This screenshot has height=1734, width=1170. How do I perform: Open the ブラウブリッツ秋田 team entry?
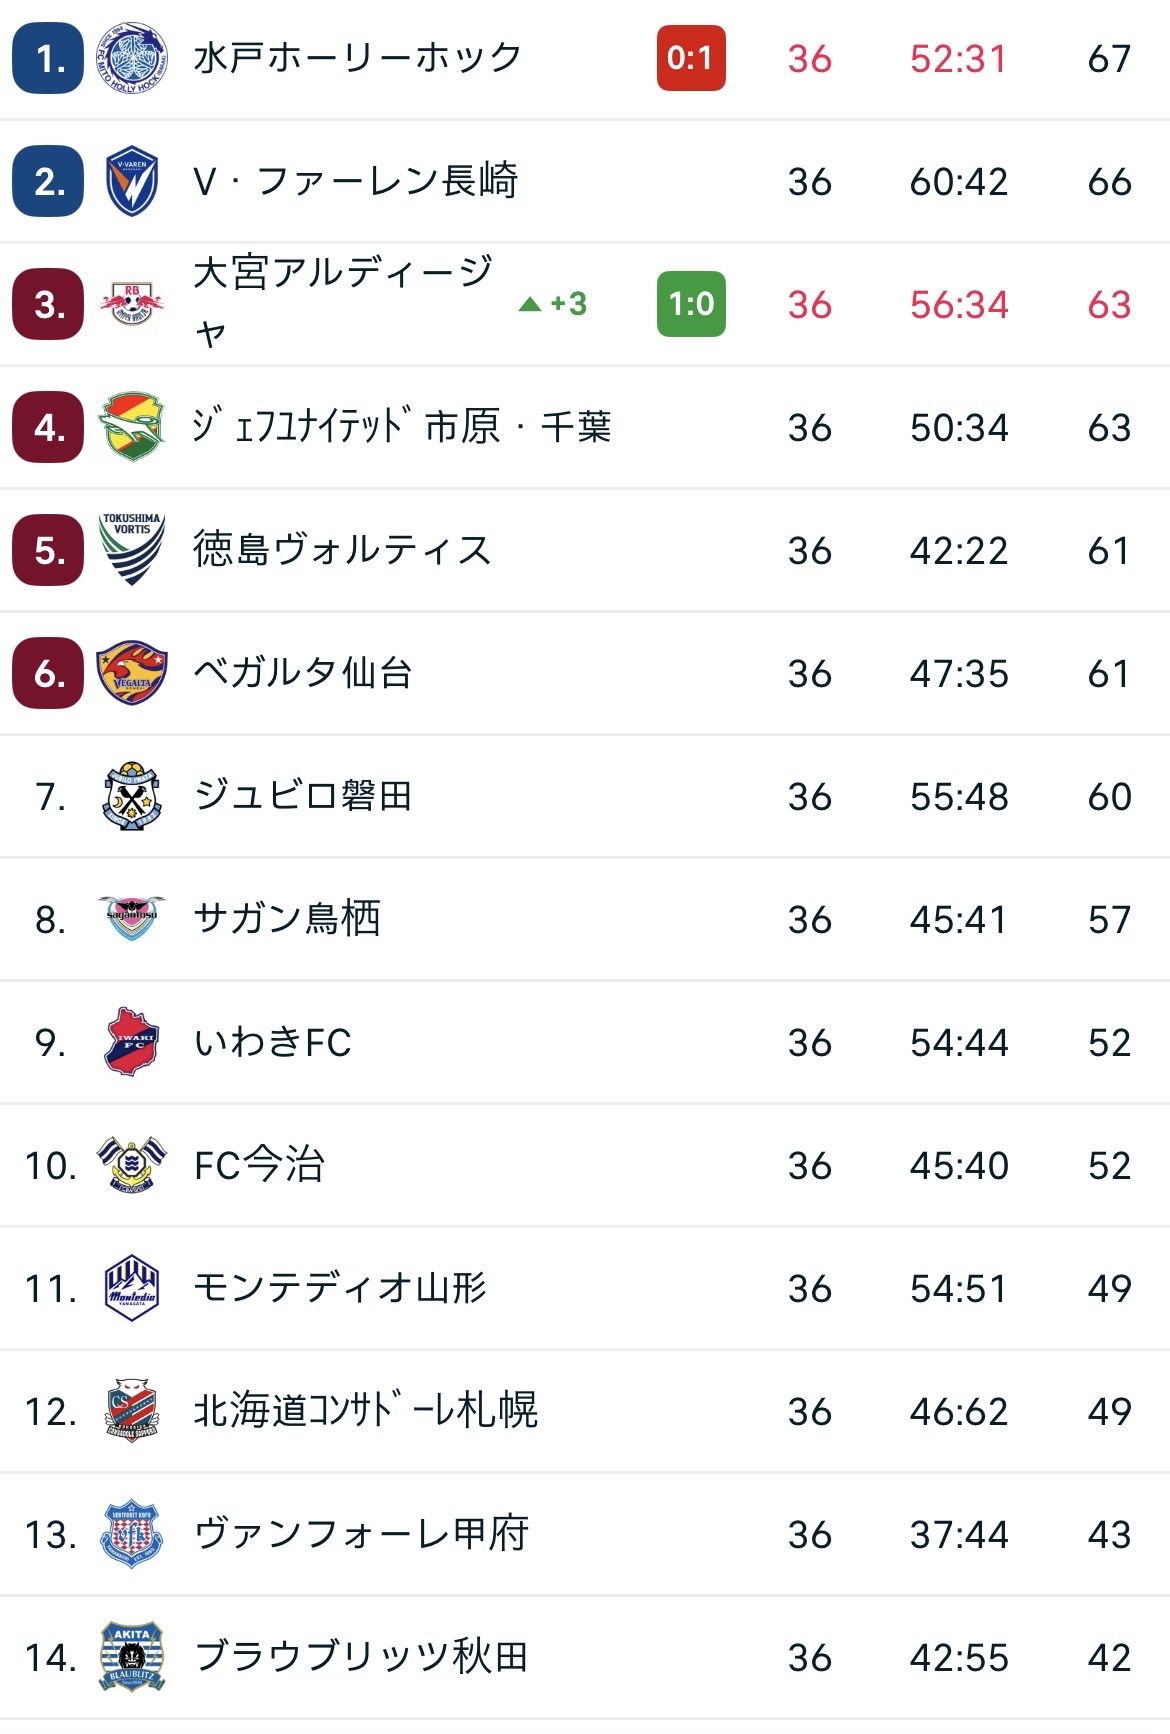(x=362, y=1657)
